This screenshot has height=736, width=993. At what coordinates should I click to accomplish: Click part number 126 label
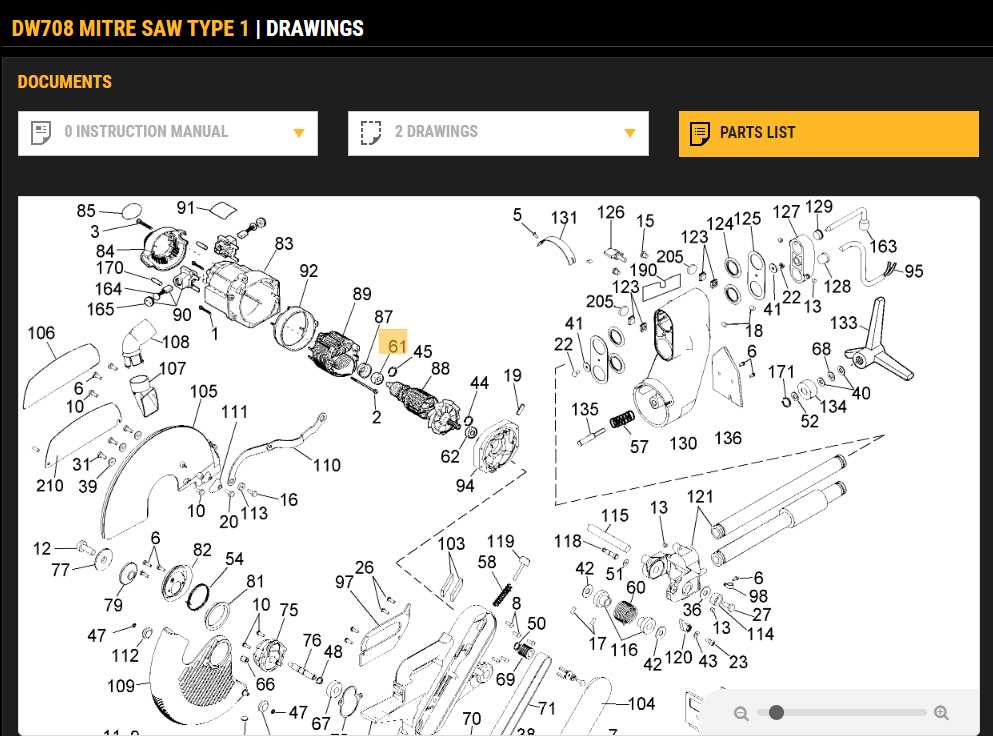coord(610,213)
